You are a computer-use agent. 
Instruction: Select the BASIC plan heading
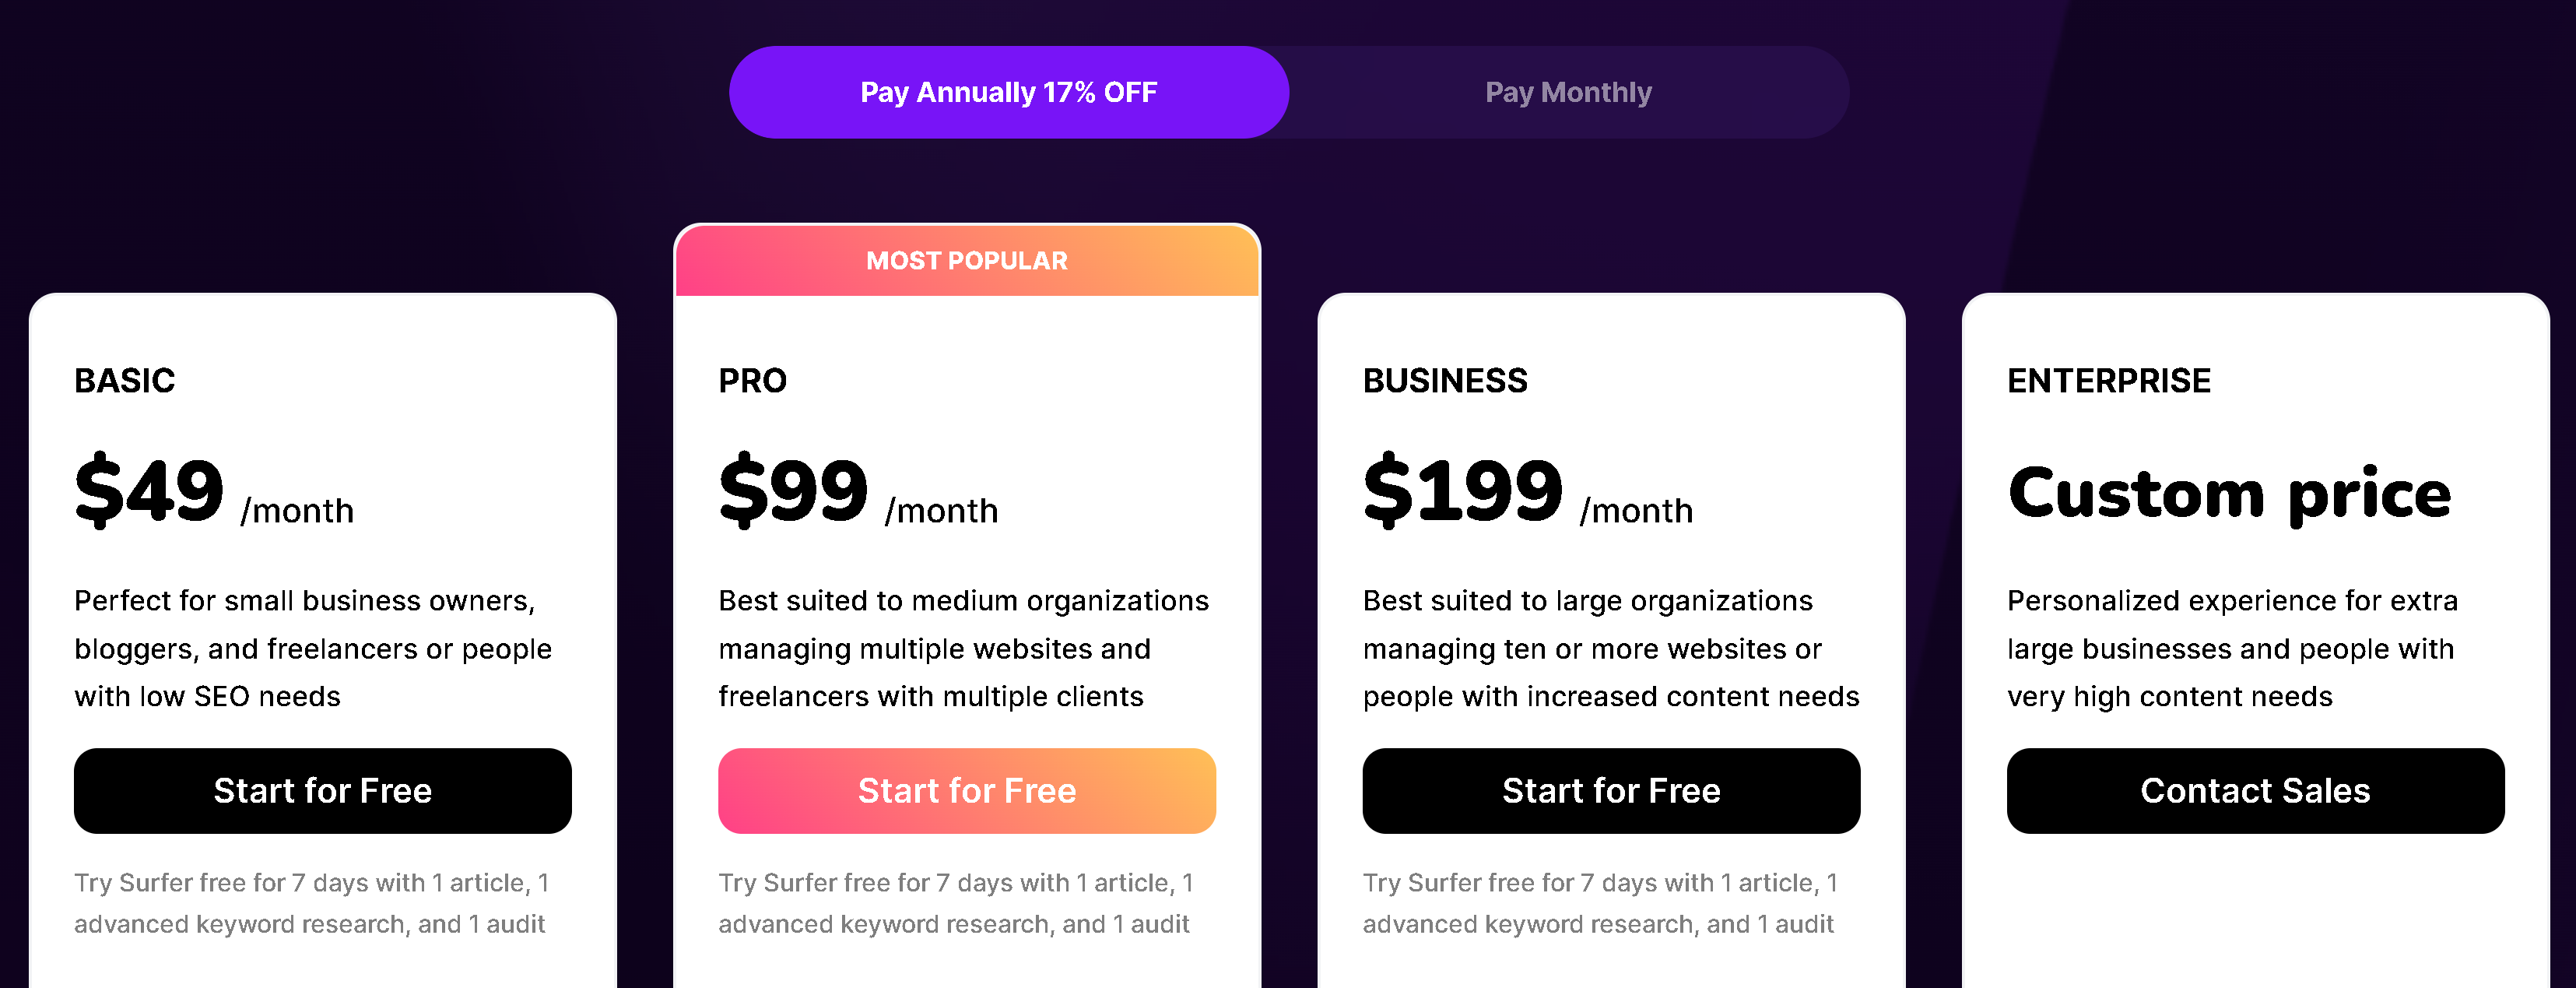click(125, 381)
